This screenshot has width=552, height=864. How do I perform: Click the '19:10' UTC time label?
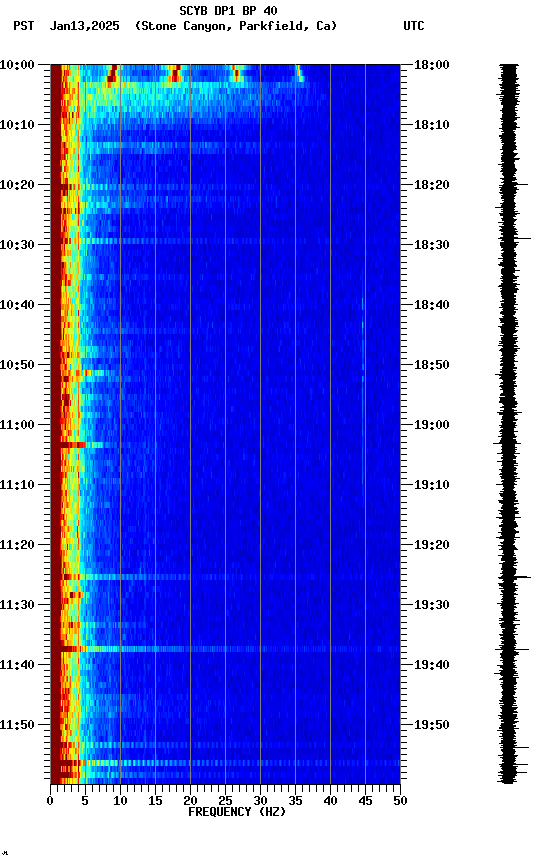click(432, 485)
